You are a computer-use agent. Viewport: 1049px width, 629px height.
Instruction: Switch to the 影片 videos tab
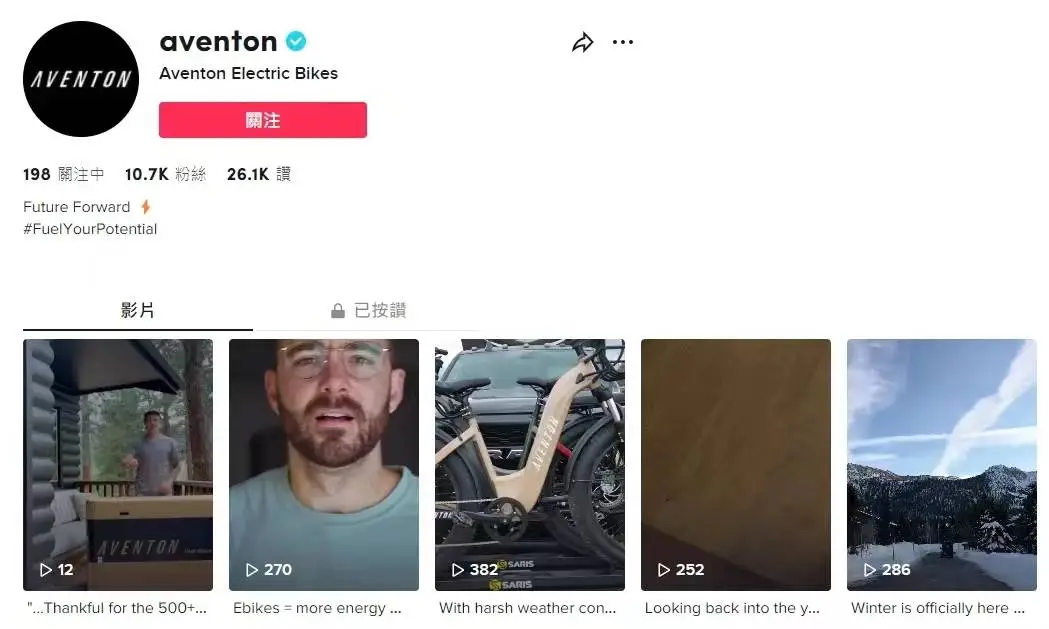point(138,310)
